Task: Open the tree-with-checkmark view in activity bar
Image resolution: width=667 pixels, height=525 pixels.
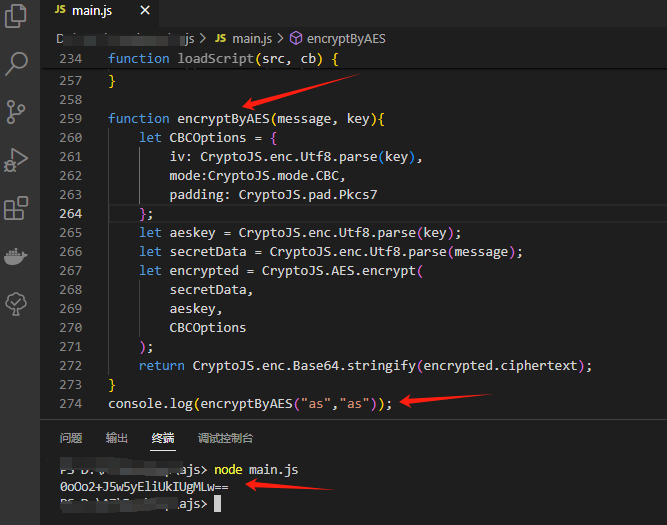Action: tap(16, 304)
